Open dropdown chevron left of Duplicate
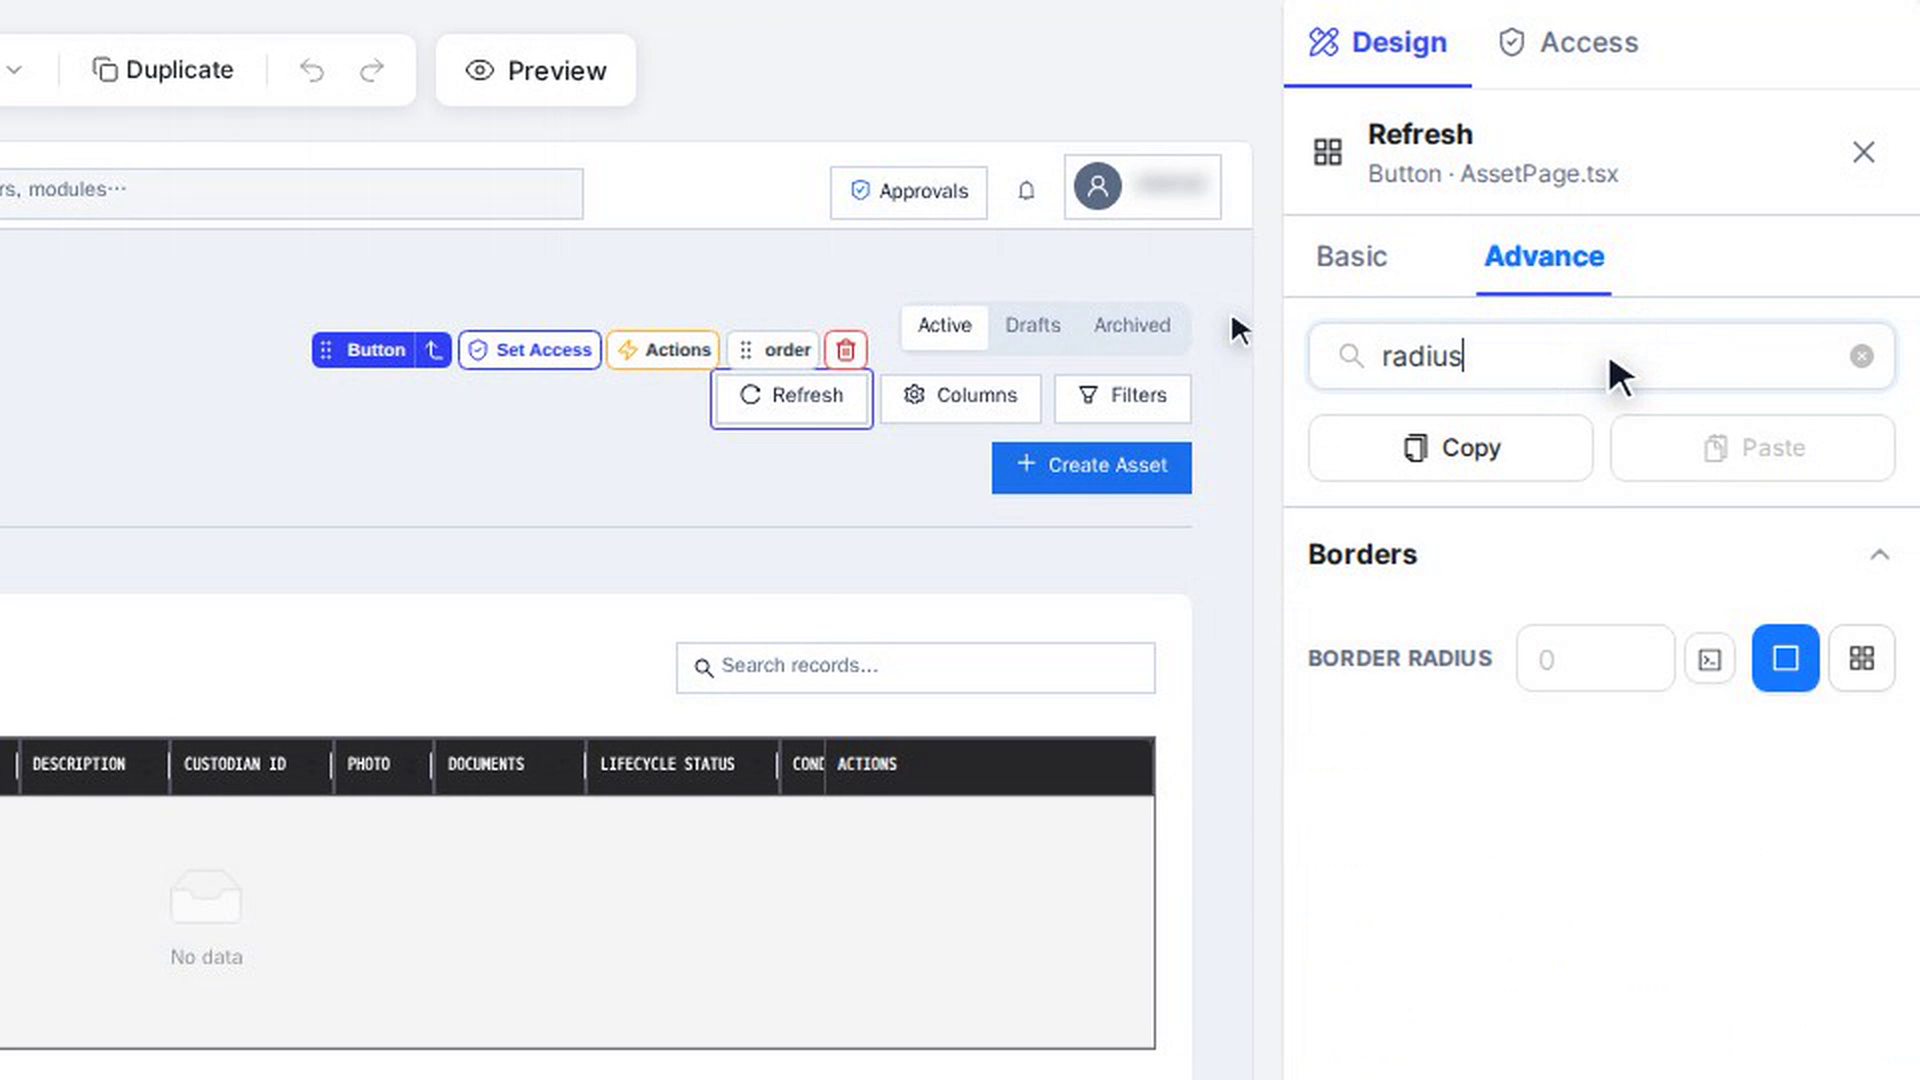1920x1080 pixels. tap(14, 70)
